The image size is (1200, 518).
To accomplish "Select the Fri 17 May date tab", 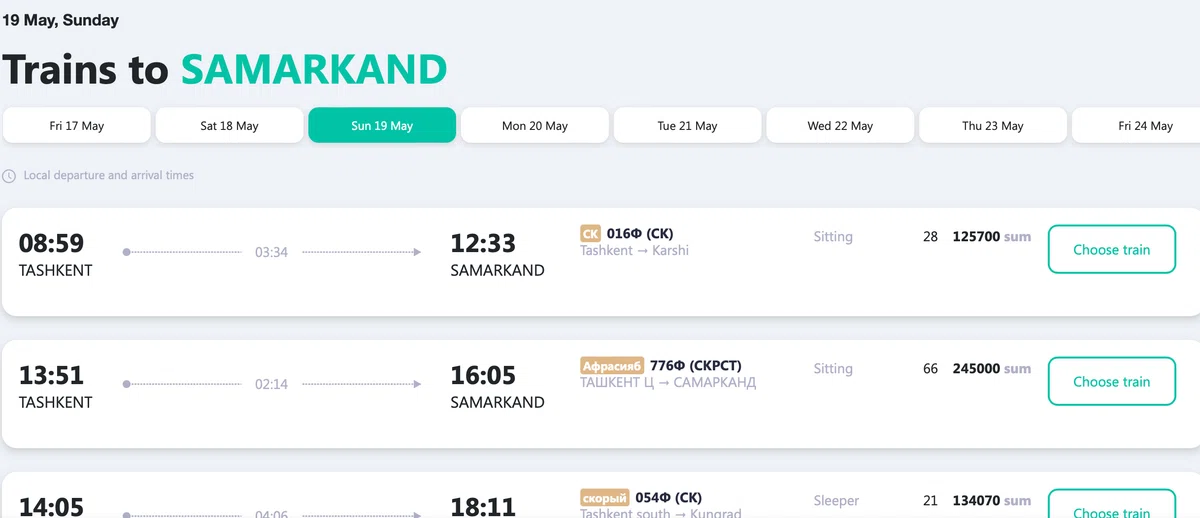I will [x=77, y=126].
